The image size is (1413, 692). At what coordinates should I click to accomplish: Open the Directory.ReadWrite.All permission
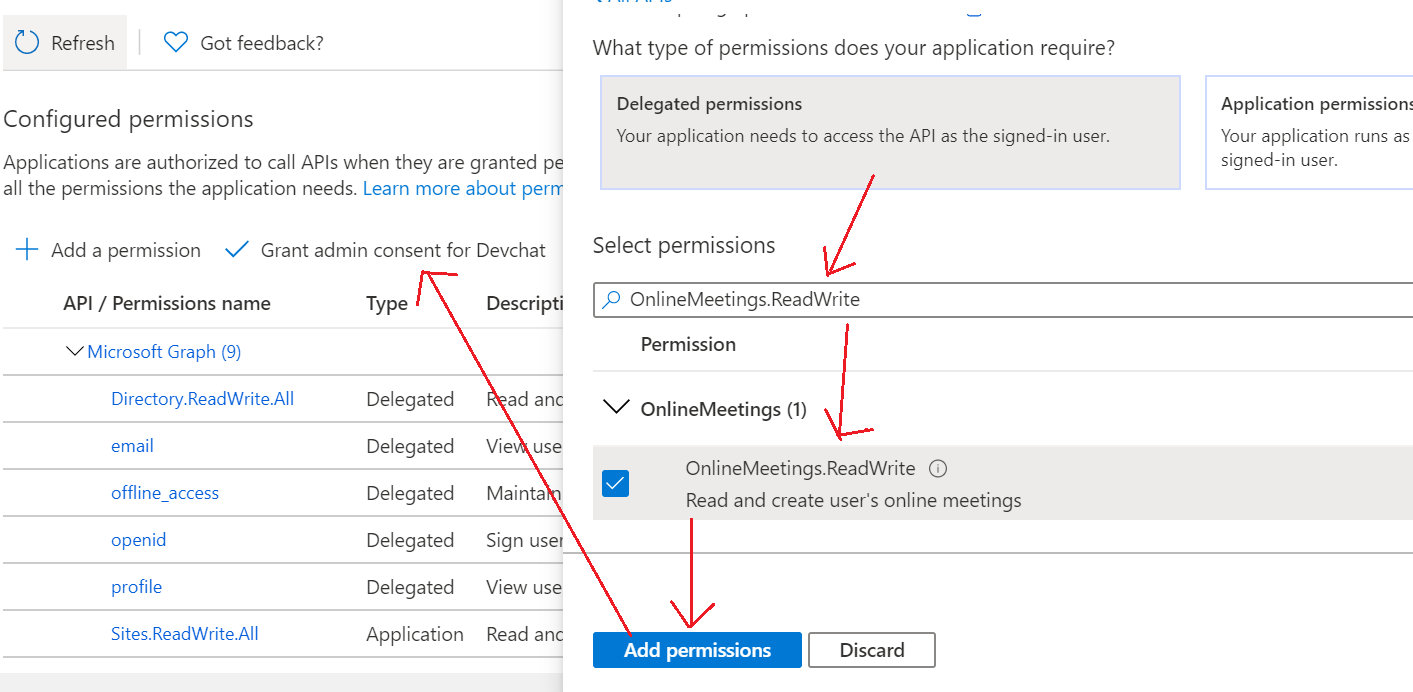click(x=202, y=399)
